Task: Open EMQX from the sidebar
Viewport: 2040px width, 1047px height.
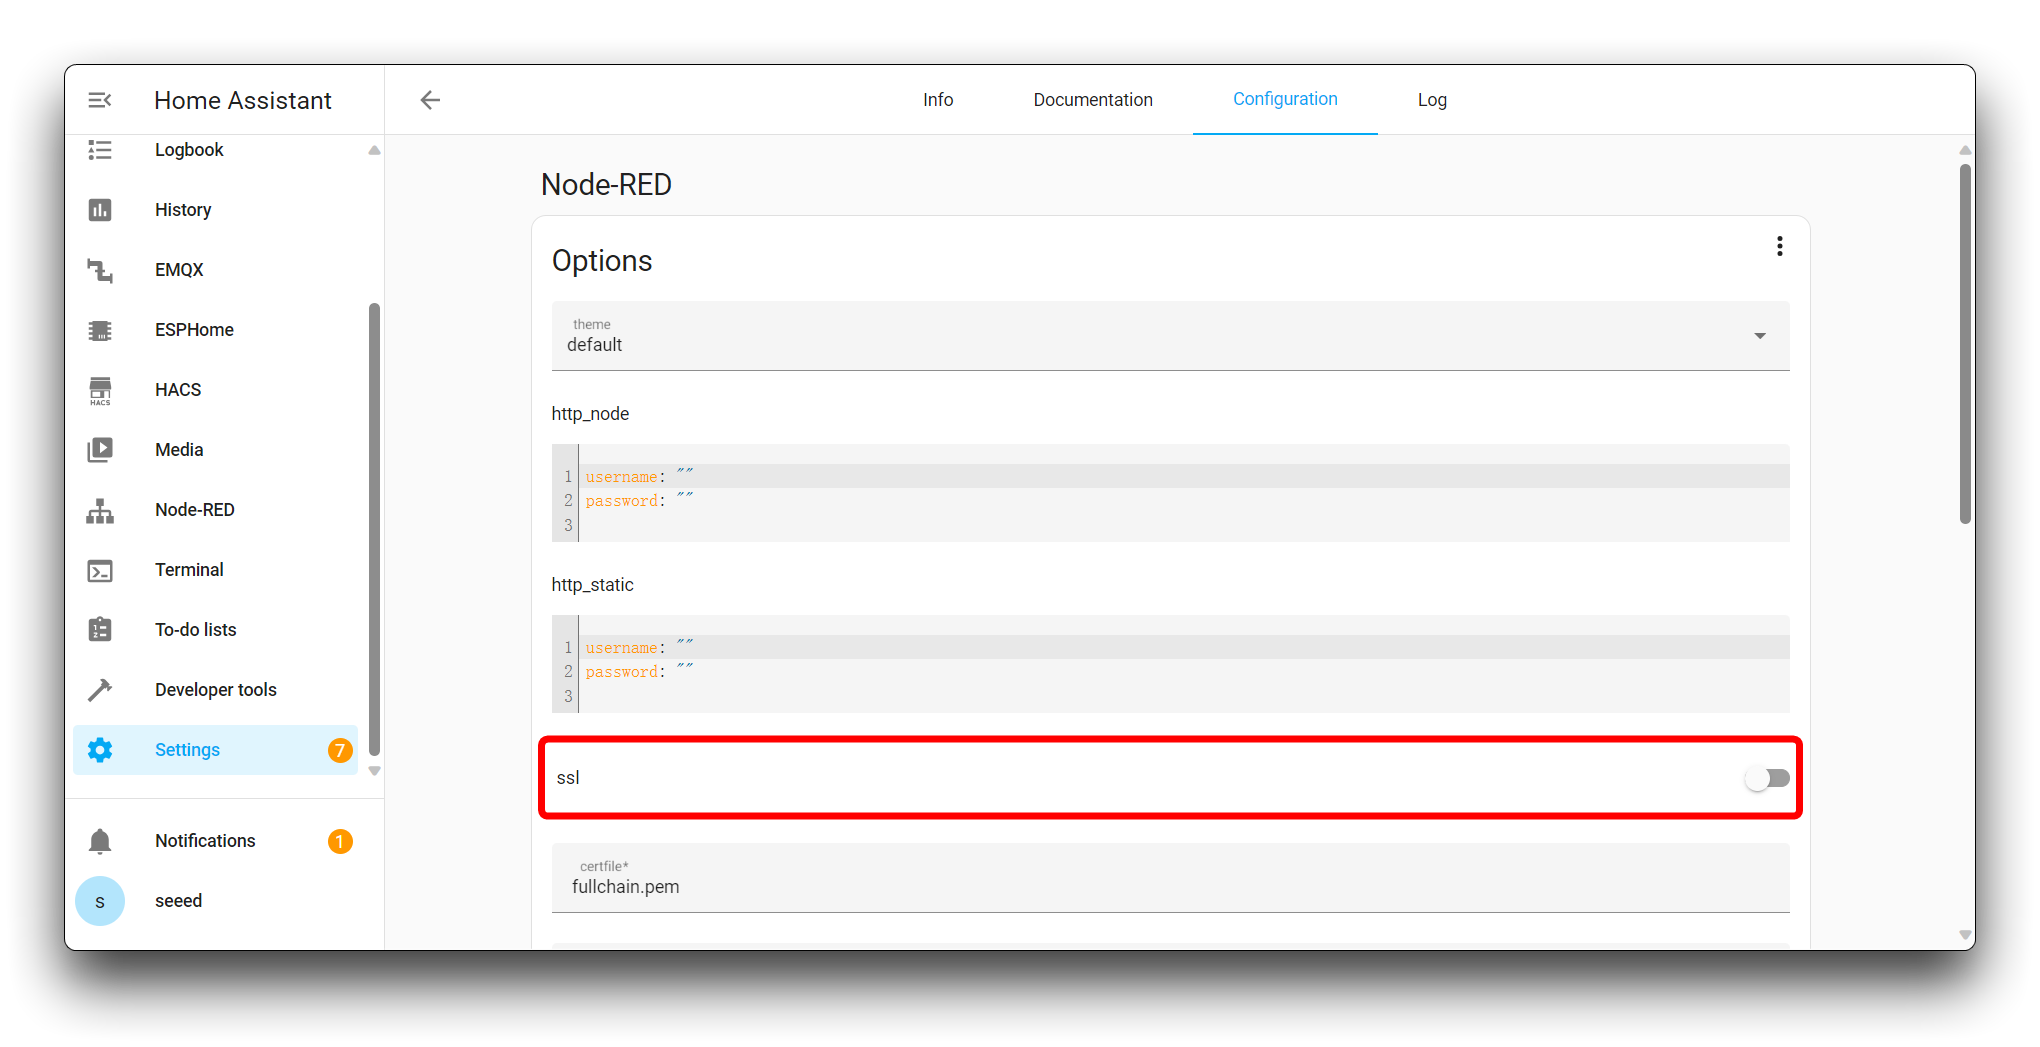Action: pos(216,270)
